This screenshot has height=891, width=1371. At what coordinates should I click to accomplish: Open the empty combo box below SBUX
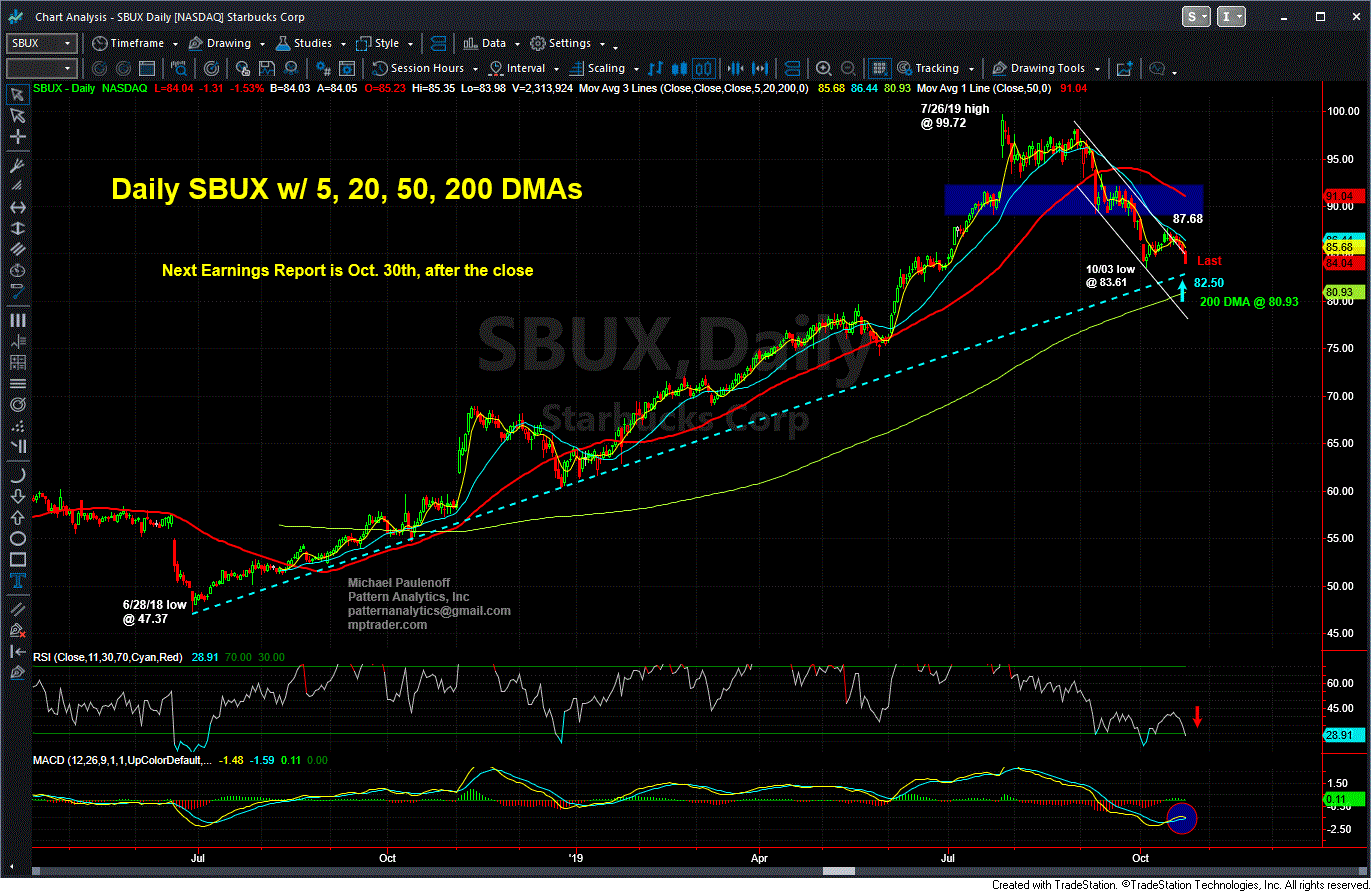click(41, 69)
